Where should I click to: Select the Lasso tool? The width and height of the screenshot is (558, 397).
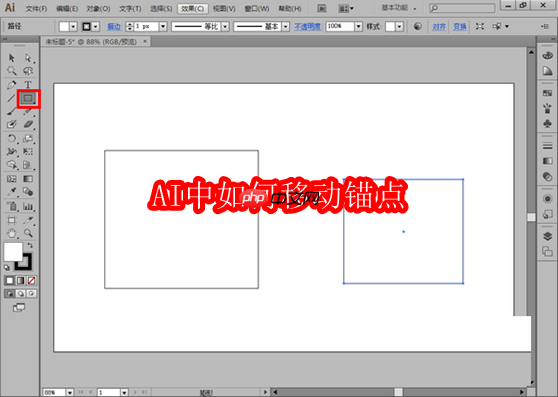(x=28, y=71)
